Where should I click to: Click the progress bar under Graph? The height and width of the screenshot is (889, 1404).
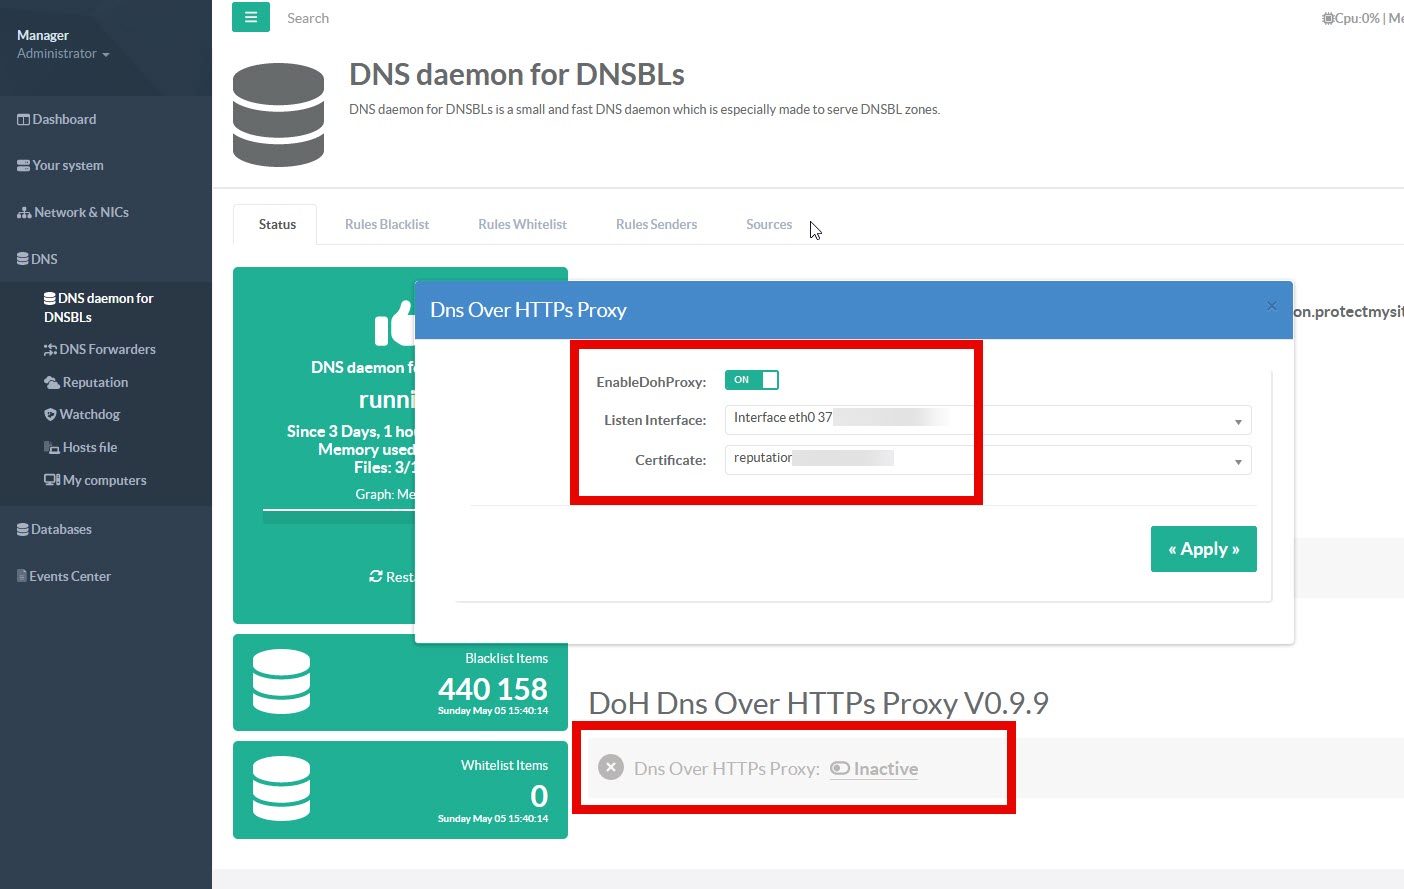[x=338, y=516]
